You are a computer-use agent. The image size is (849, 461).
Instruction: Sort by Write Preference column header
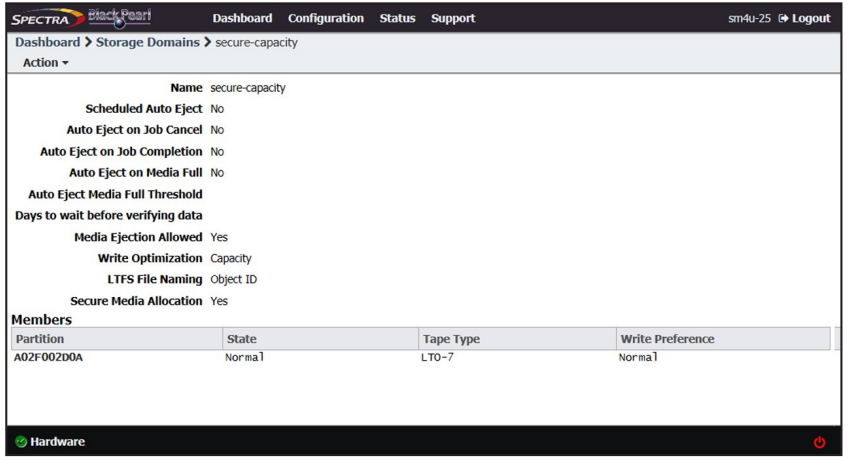pos(723,339)
